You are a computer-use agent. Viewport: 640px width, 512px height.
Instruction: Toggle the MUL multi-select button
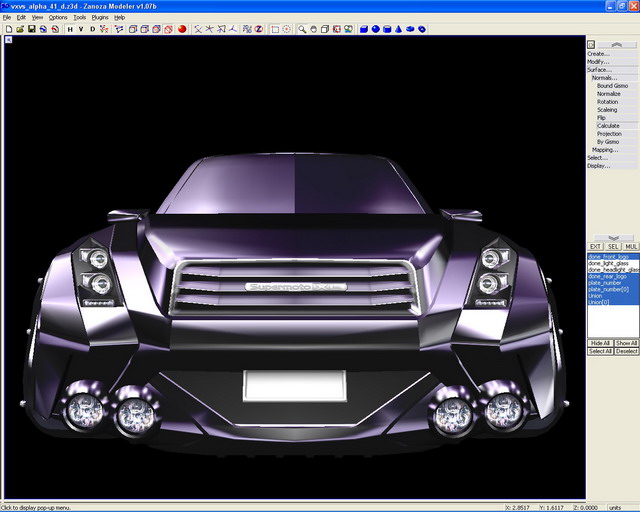pyautogui.click(x=631, y=247)
